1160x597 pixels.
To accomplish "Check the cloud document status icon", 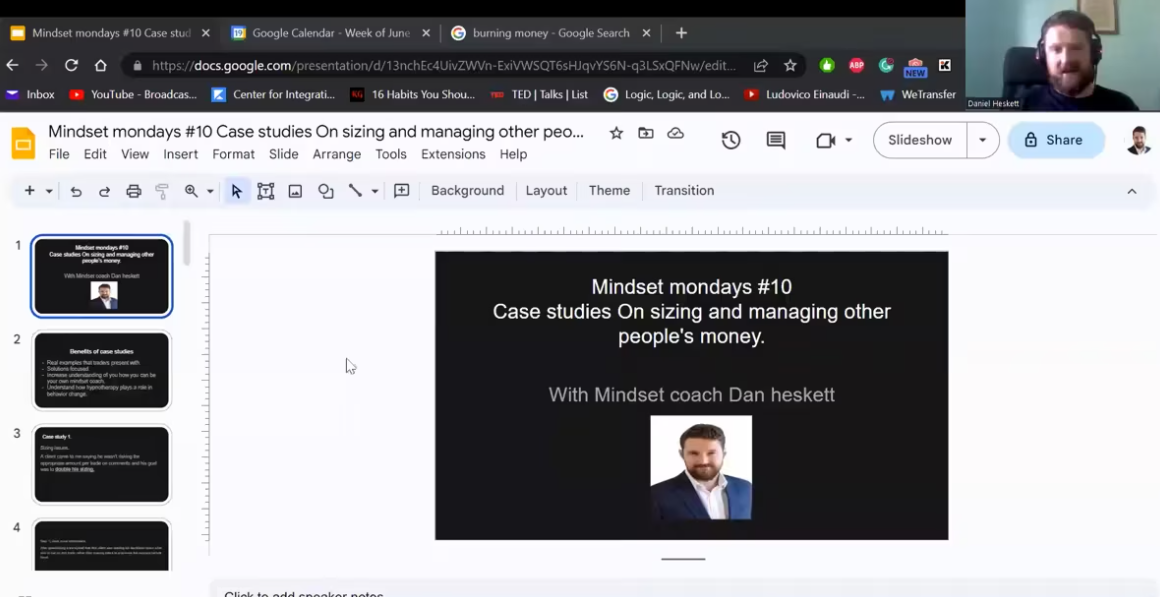I will (675, 133).
